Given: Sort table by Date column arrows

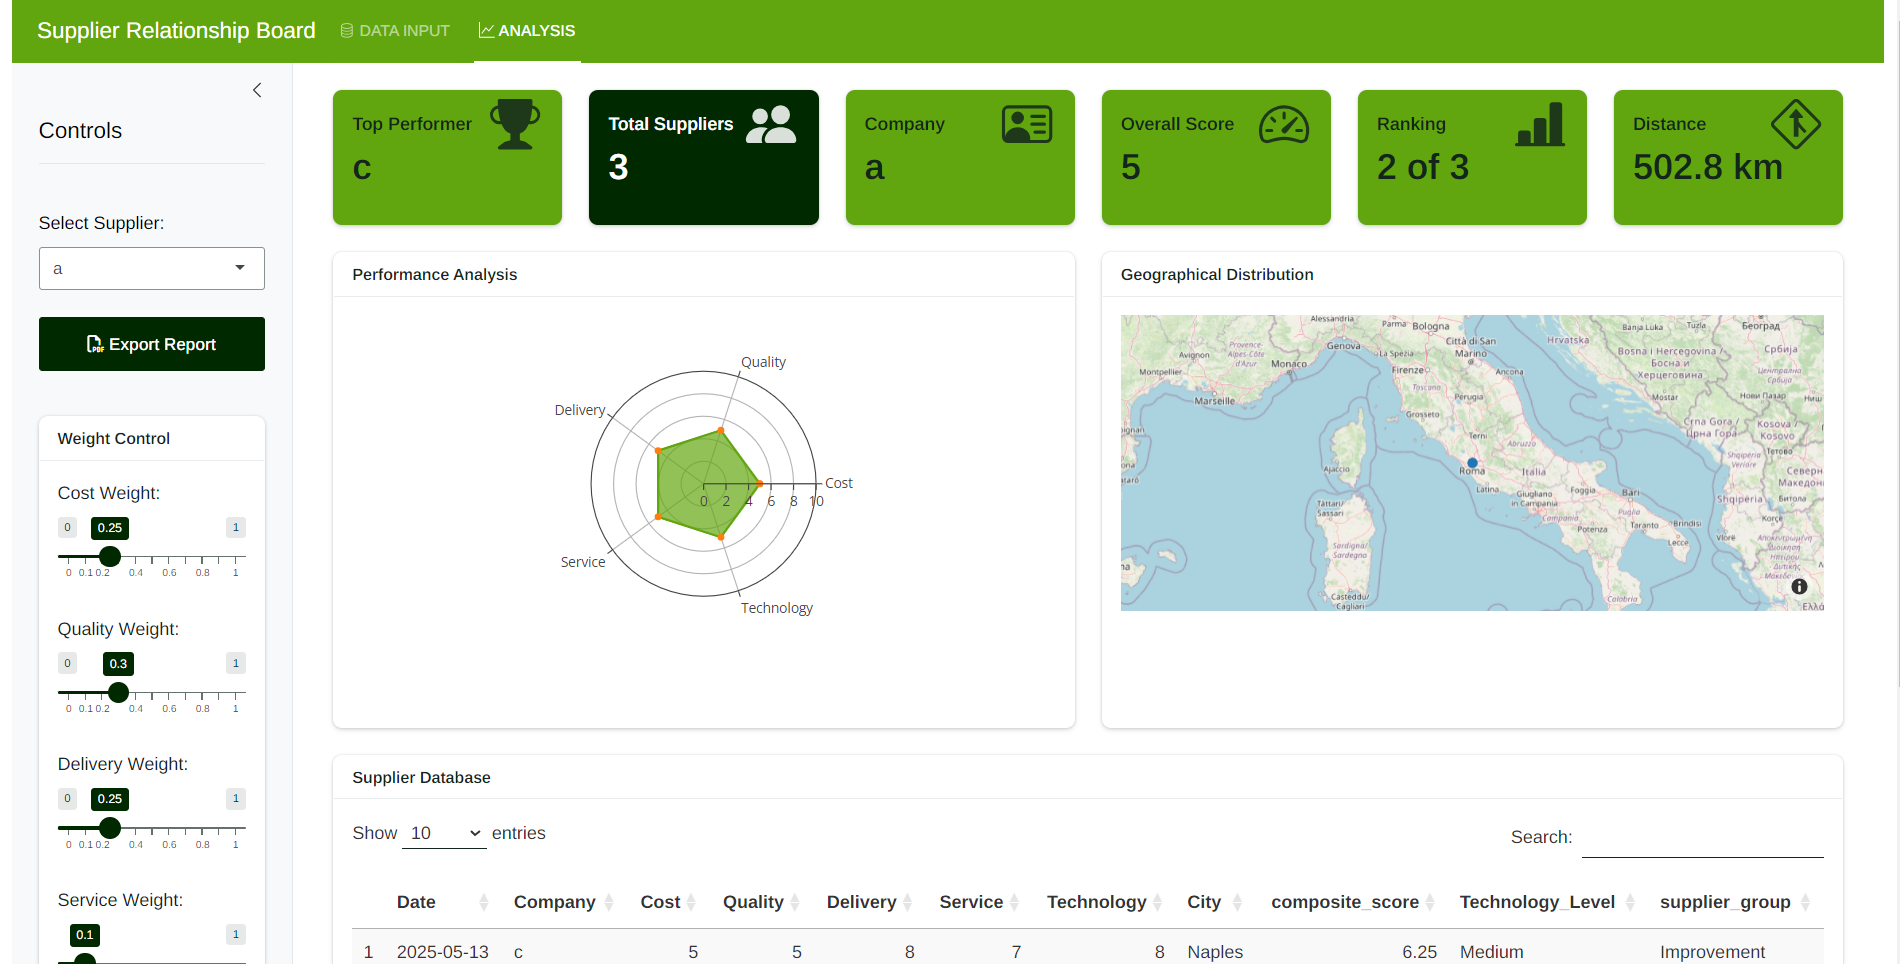Looking at the screenshot, I should pyautogui.click(x=484, y=902).
